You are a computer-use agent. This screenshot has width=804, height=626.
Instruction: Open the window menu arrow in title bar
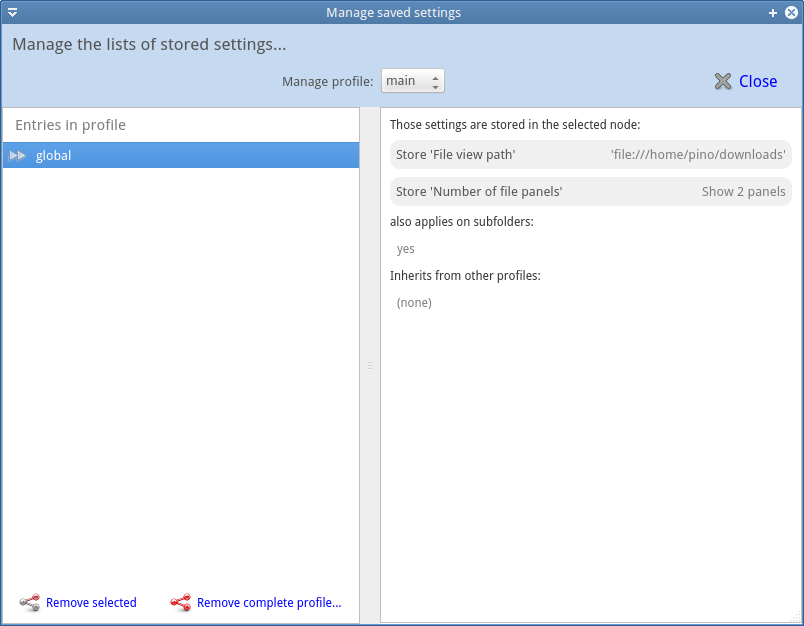pos(13,12)
